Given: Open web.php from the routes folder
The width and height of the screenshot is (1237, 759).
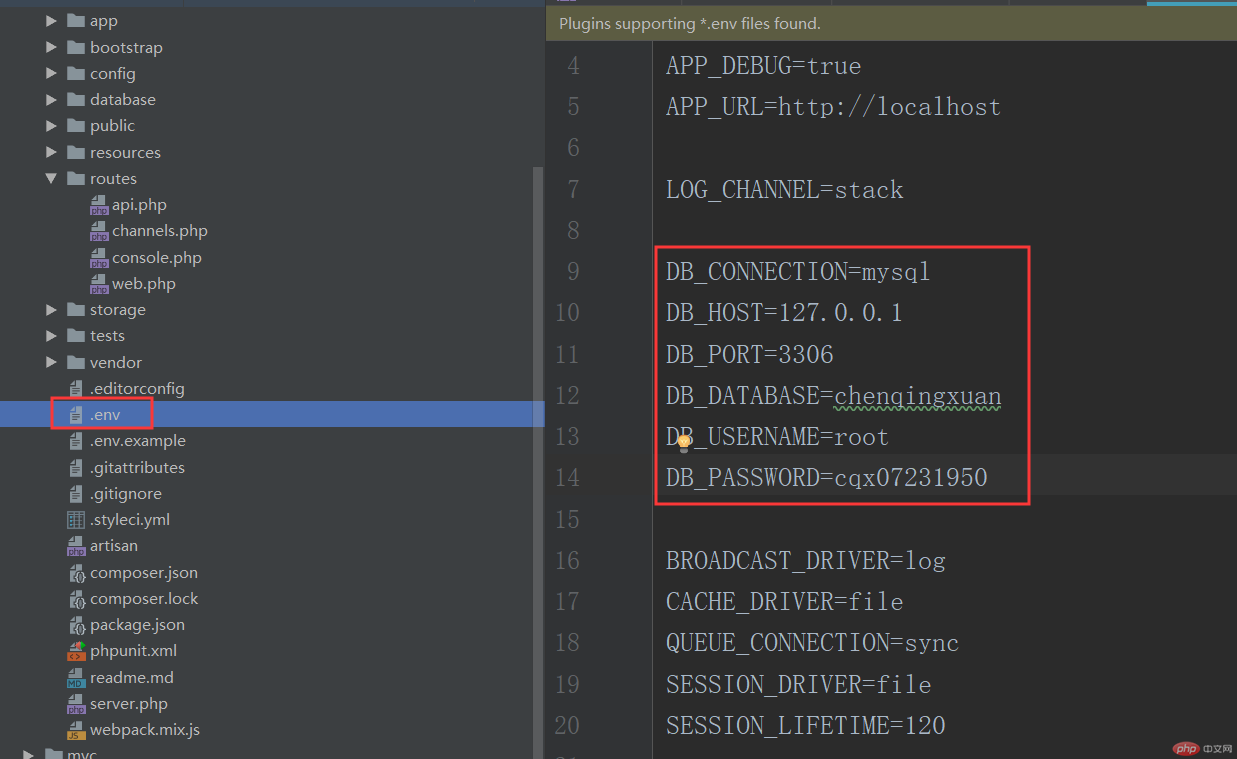Looking at the screenshot, I should click(146, 283).
